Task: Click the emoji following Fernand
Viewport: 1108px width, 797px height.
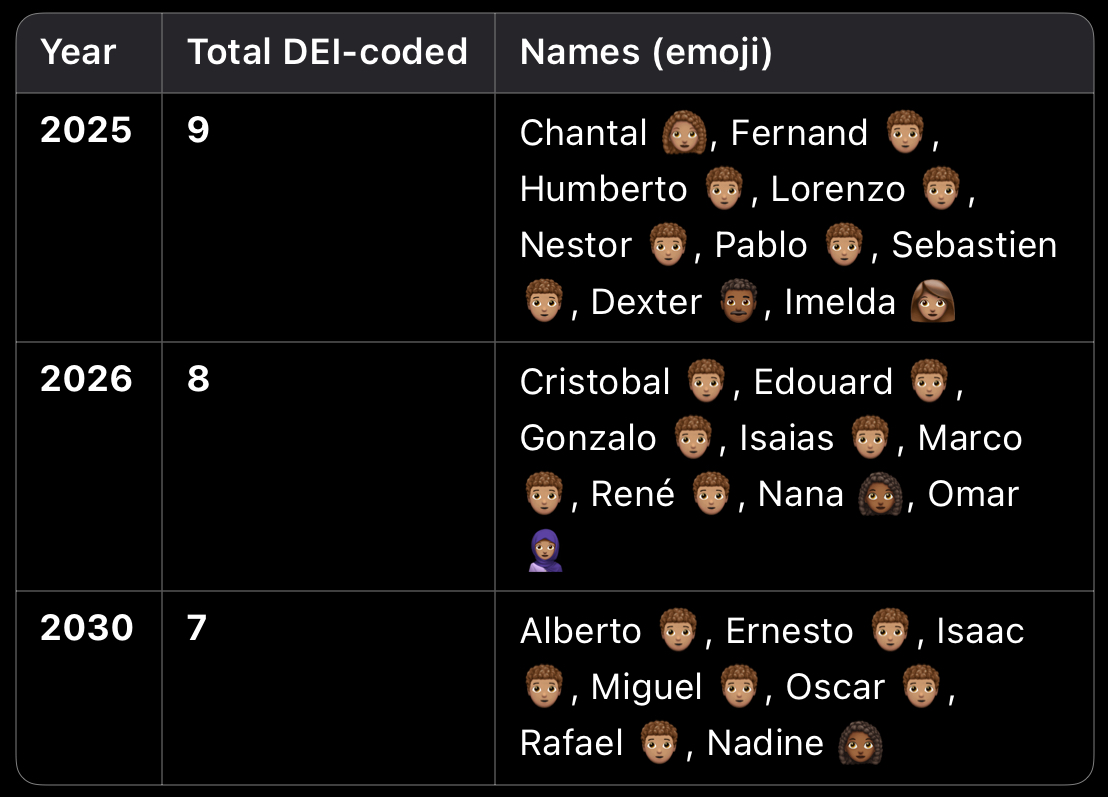Action: (x=907, y=132)
